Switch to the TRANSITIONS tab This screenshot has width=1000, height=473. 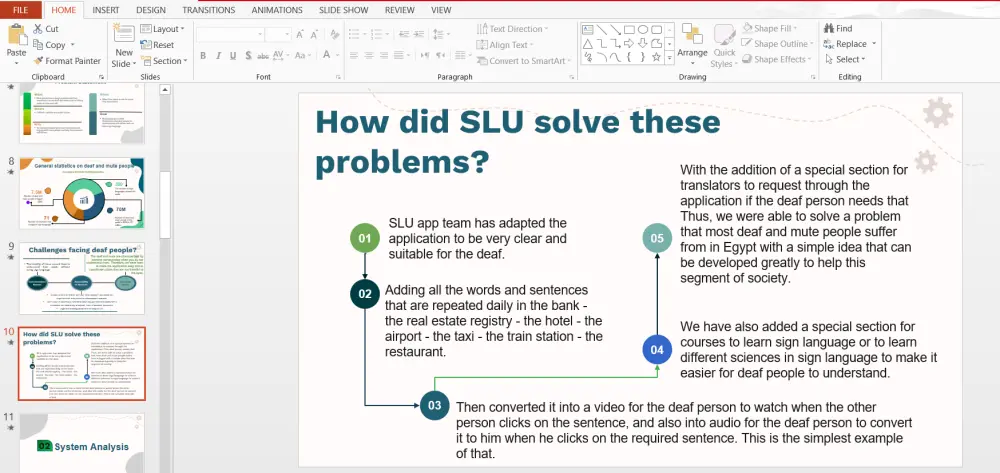209,10
